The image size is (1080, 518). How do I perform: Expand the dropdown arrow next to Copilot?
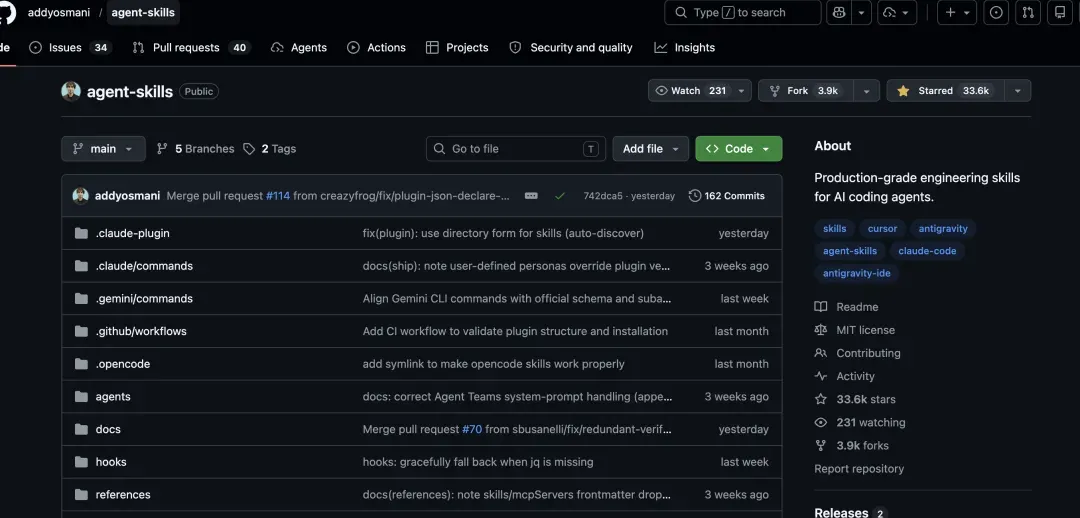862,12
